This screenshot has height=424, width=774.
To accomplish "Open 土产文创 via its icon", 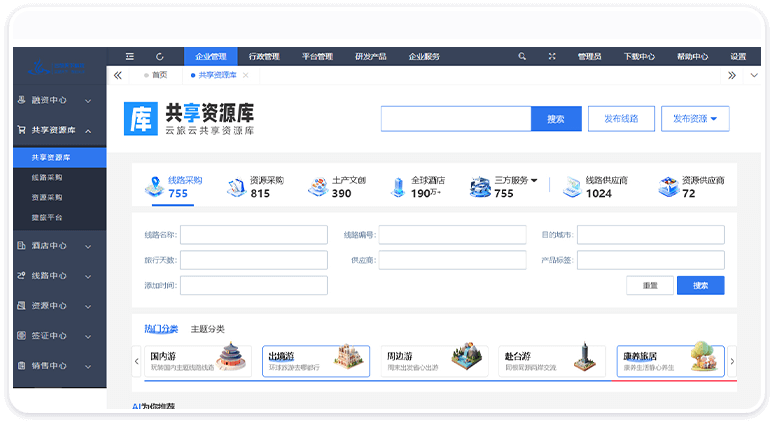I will pyautogui.click(x=317, y=187).
